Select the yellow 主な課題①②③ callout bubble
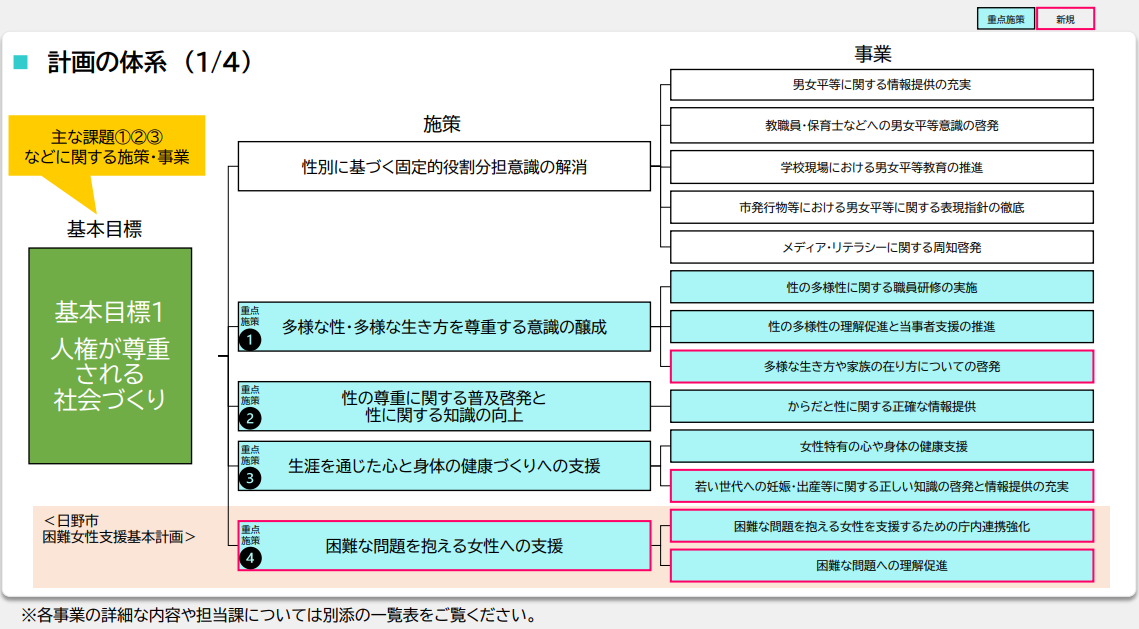The image size is (1139, 629). (x=106, y=146)
